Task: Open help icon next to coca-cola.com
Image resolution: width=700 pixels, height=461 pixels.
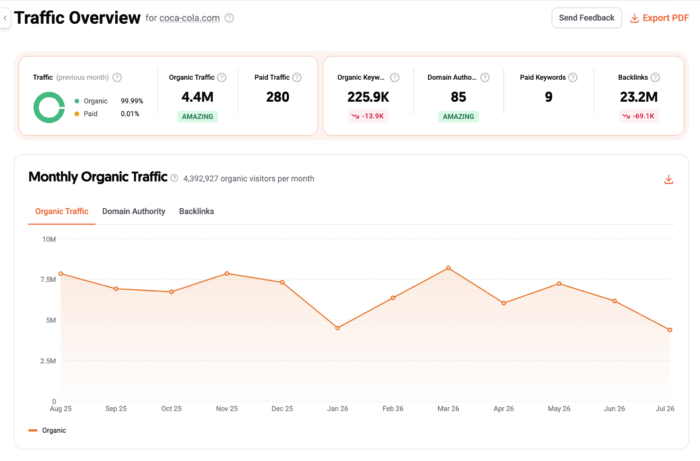Action: point(229,18)
